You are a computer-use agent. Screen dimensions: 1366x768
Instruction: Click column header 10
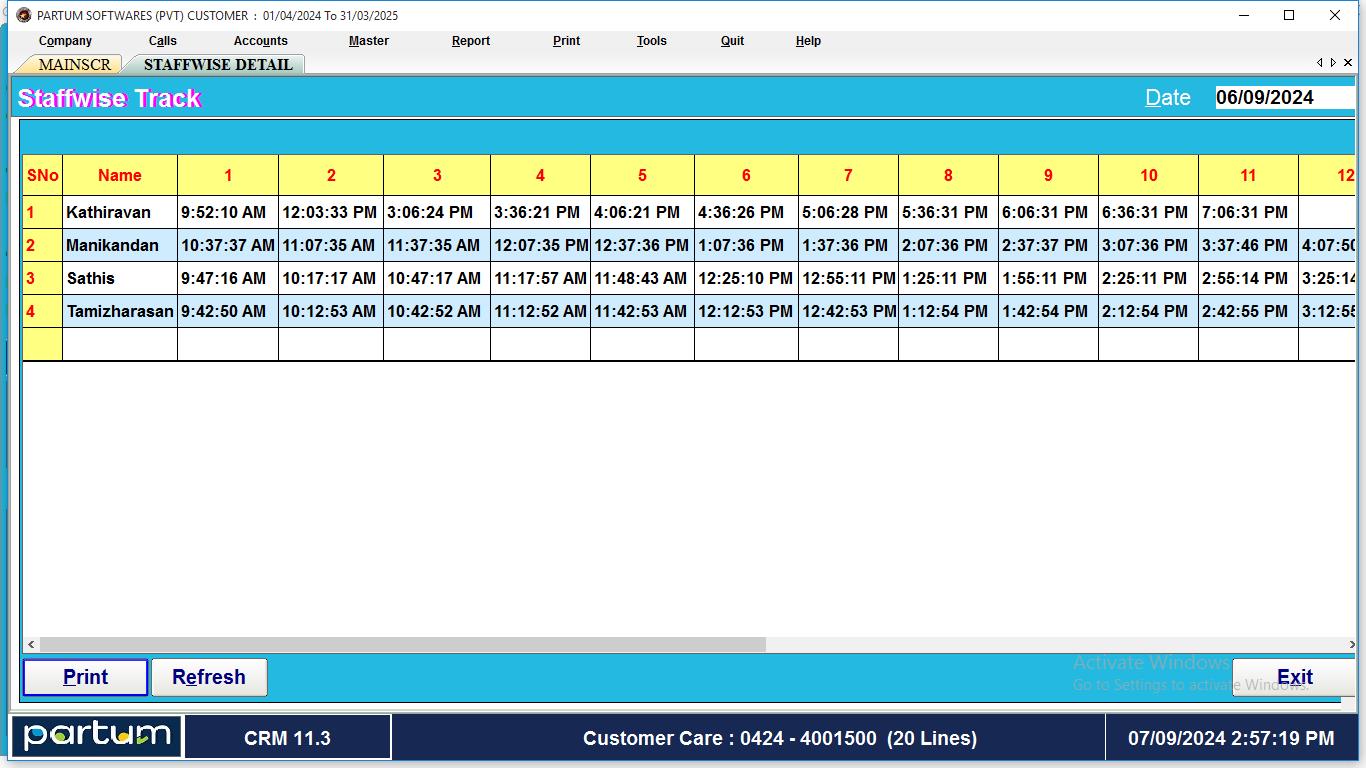pyautogui.click(x=1148, y=175)
